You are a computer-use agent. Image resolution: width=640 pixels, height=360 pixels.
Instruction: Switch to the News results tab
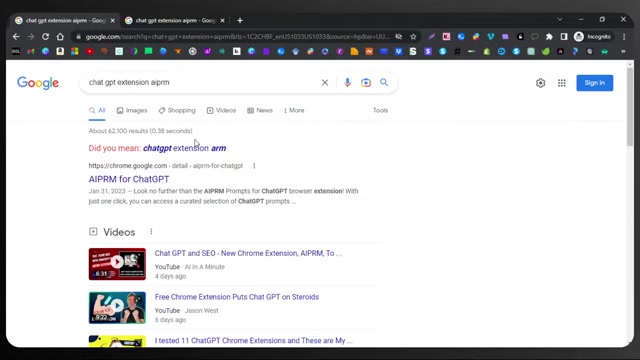260,110
